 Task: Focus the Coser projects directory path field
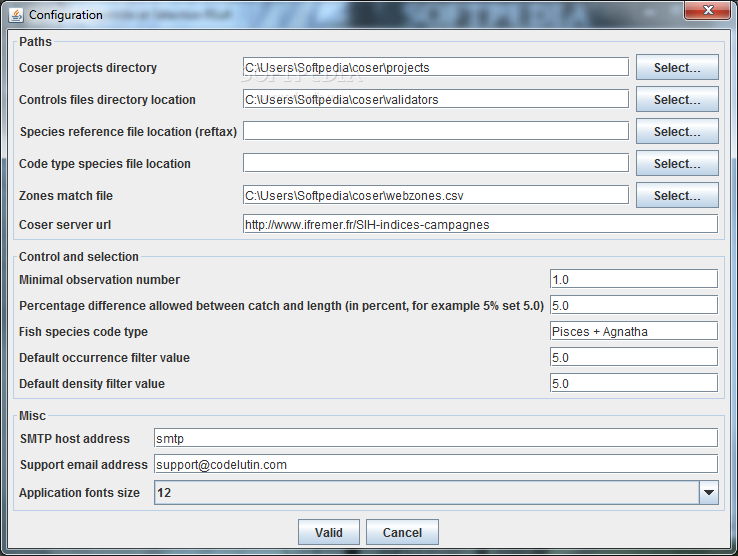436,67
